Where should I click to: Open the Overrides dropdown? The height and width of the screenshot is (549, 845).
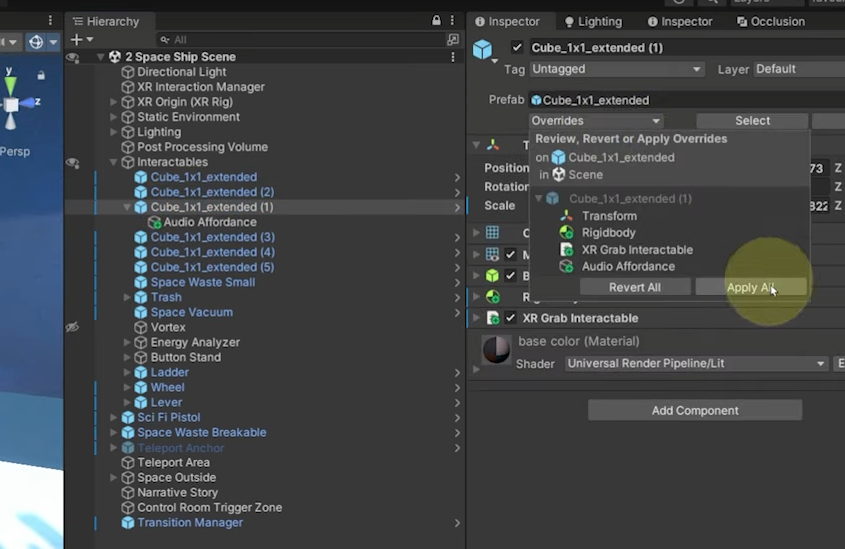pos(596,121)
